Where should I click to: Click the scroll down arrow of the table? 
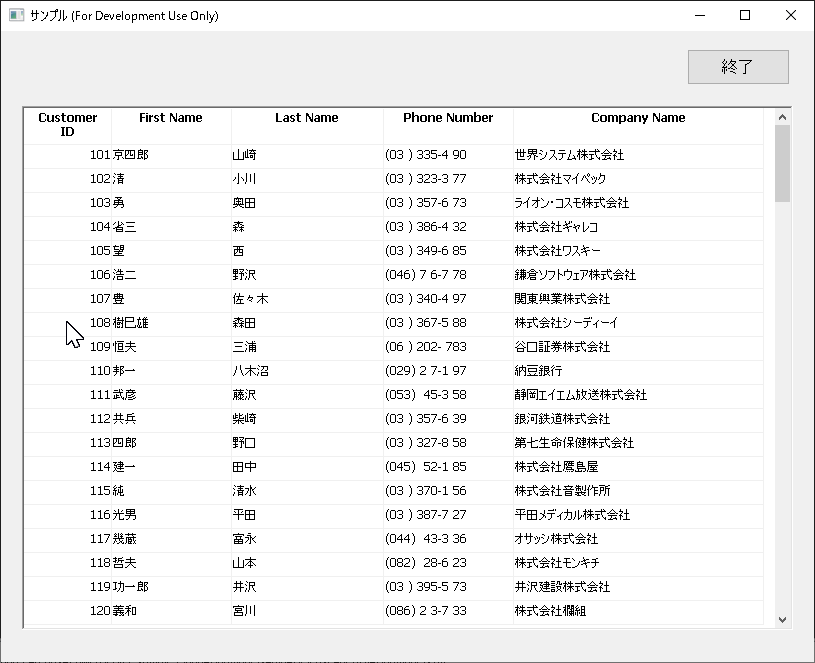click(782, 619)
